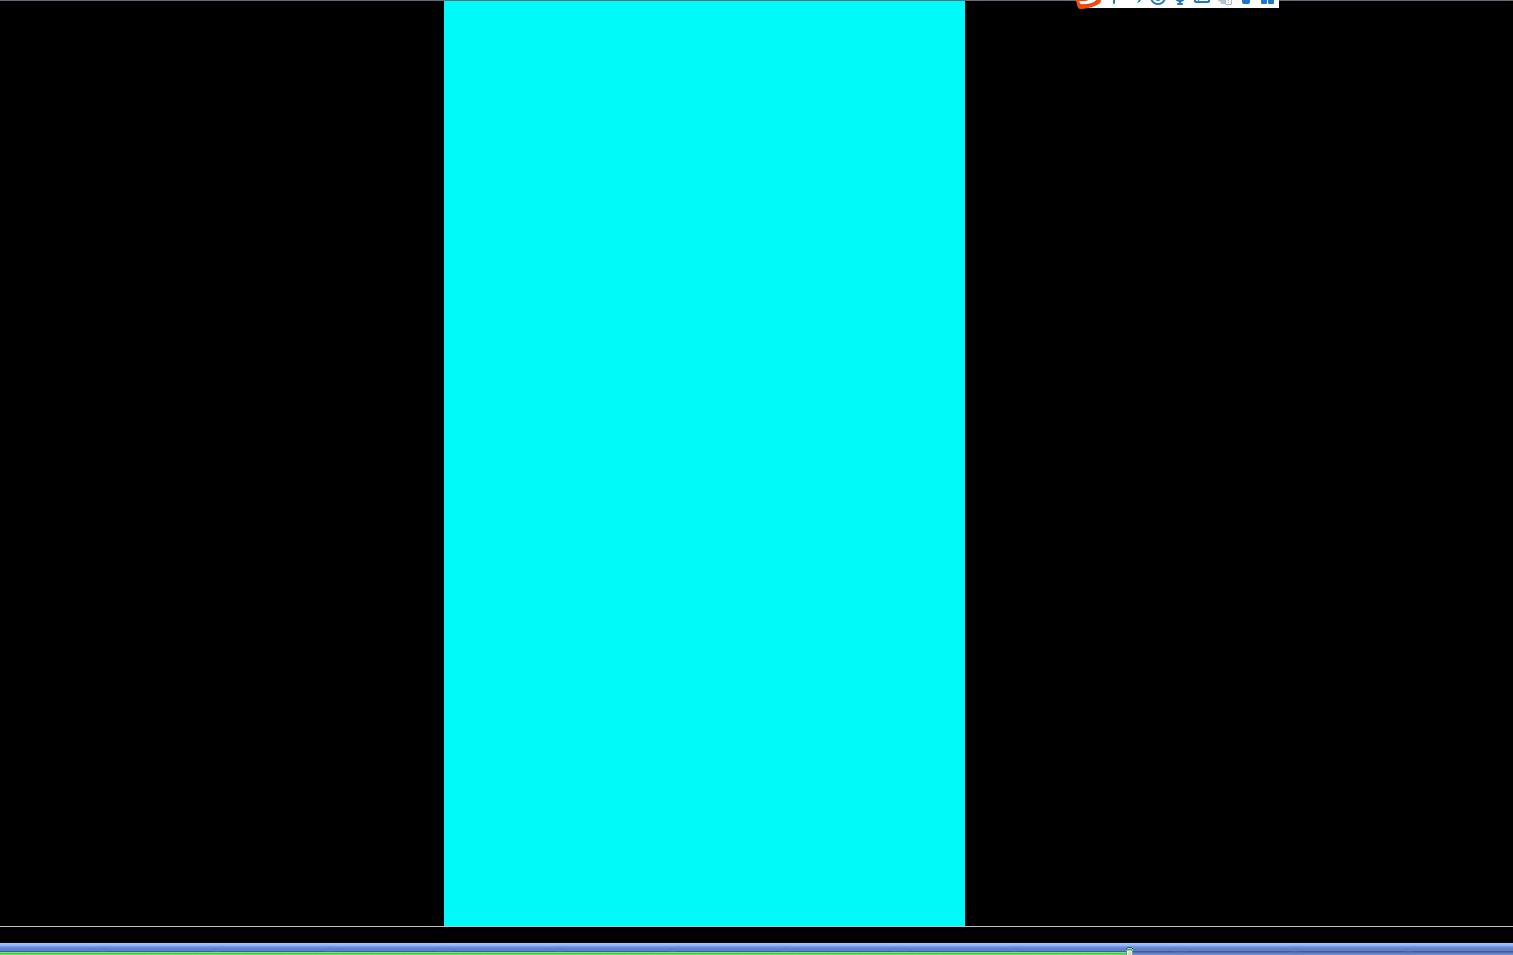1513x955 pixels.
Task: Seek to the middle of the progress bar
Action: [x=756, y=950]
